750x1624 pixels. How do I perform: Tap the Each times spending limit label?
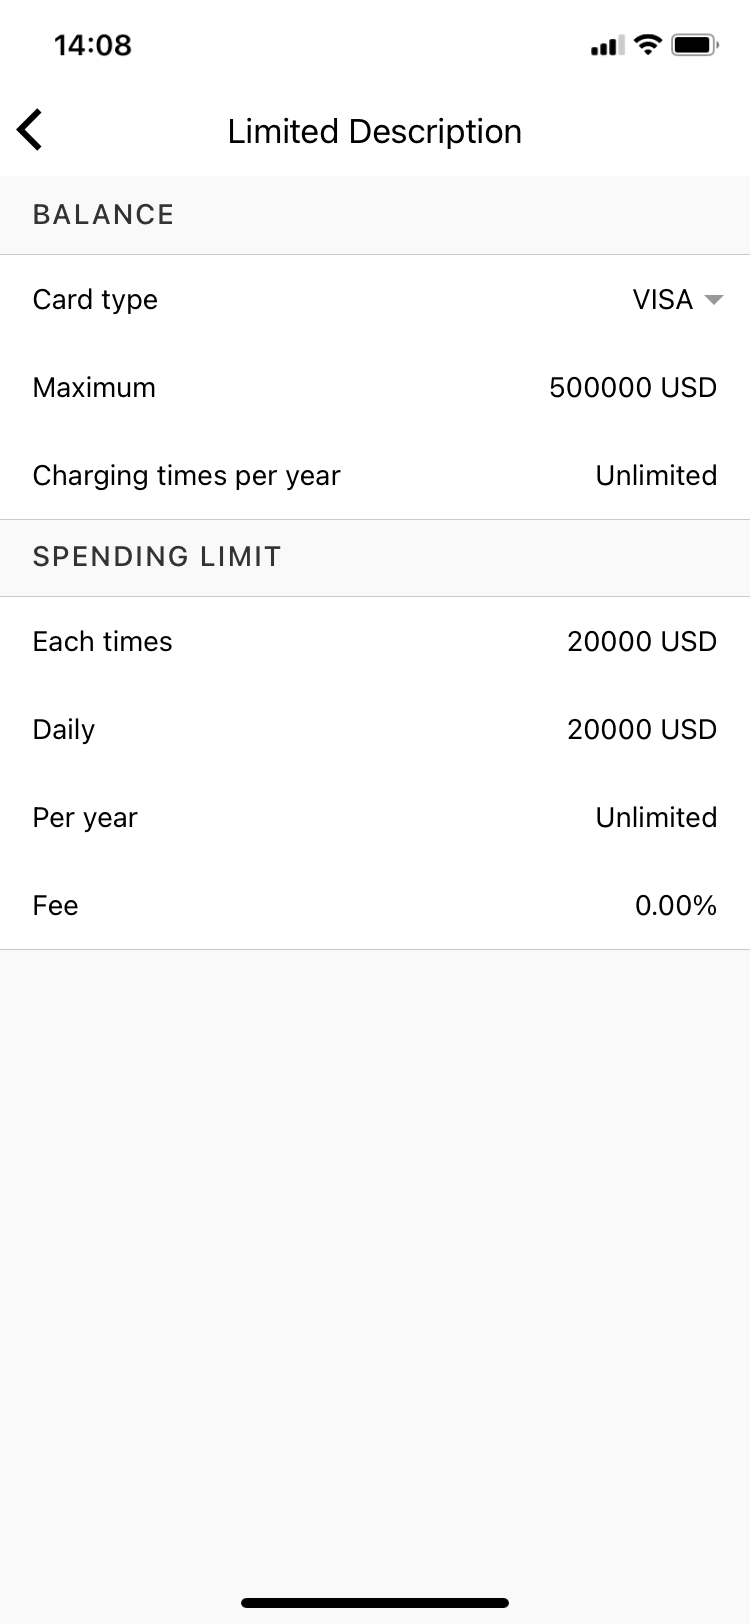[102, 642]
